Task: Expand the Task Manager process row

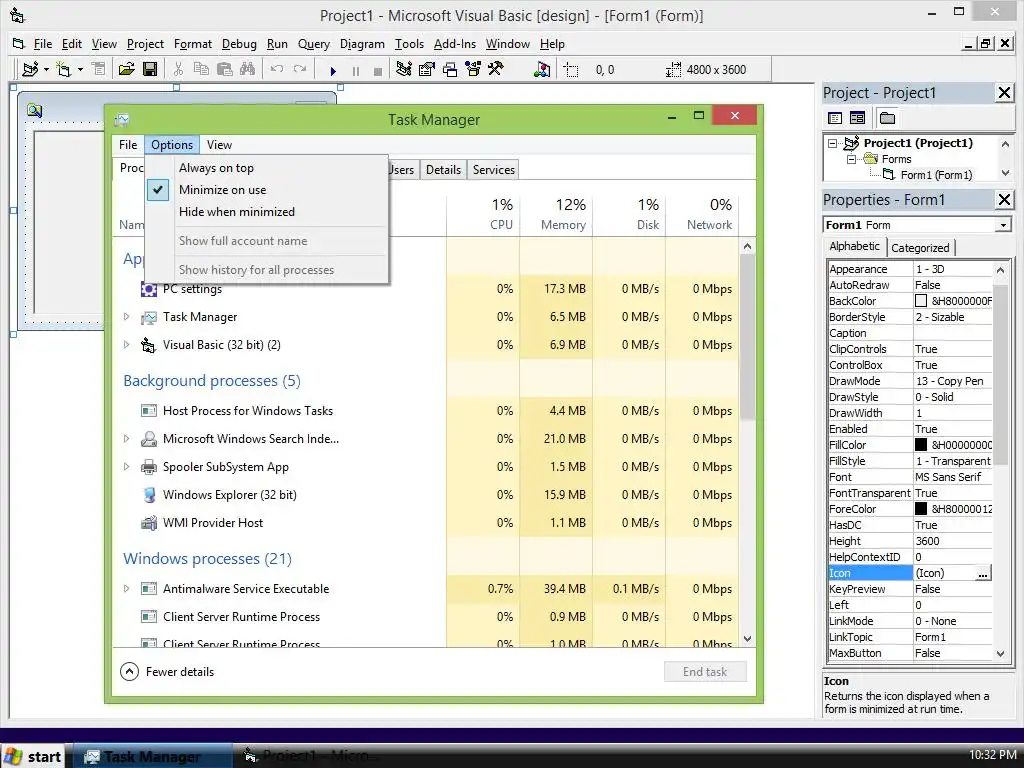Action: (127, 317)
